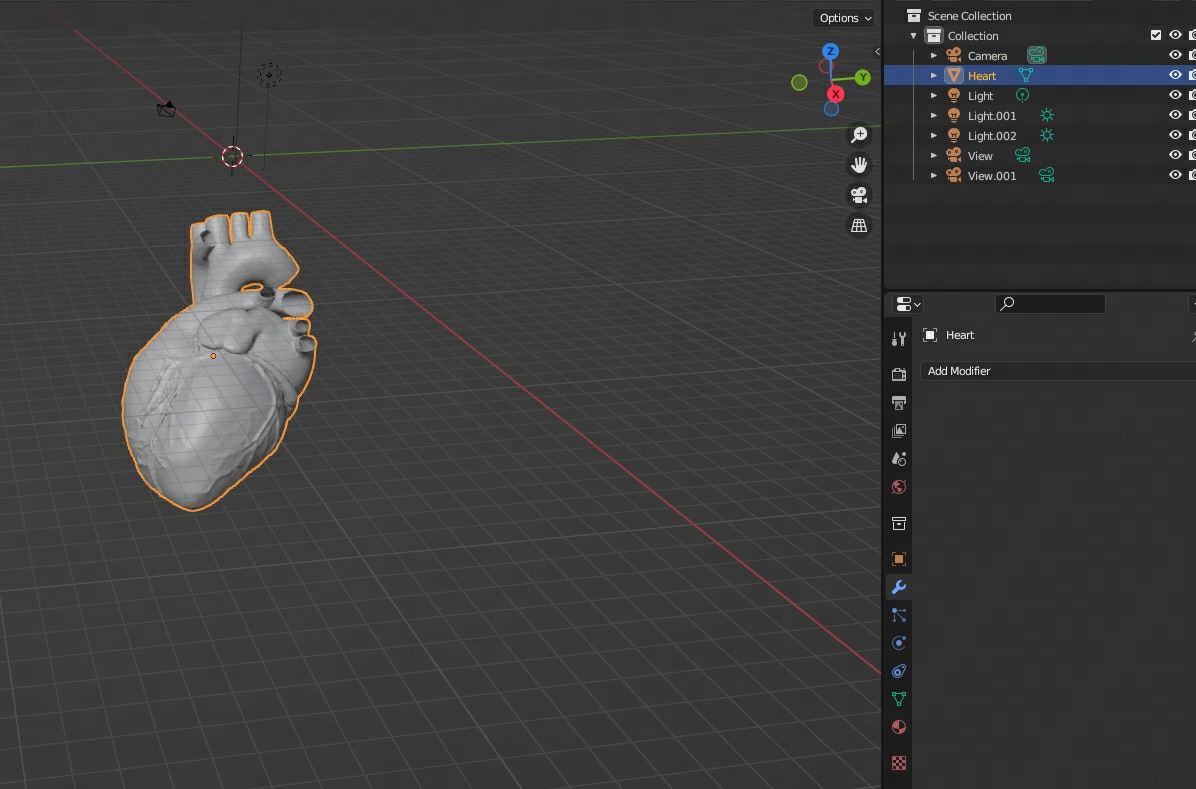Hide Light.001 using its eye icon
The height and width of the screenshot is (789, 1196).
1175,115
